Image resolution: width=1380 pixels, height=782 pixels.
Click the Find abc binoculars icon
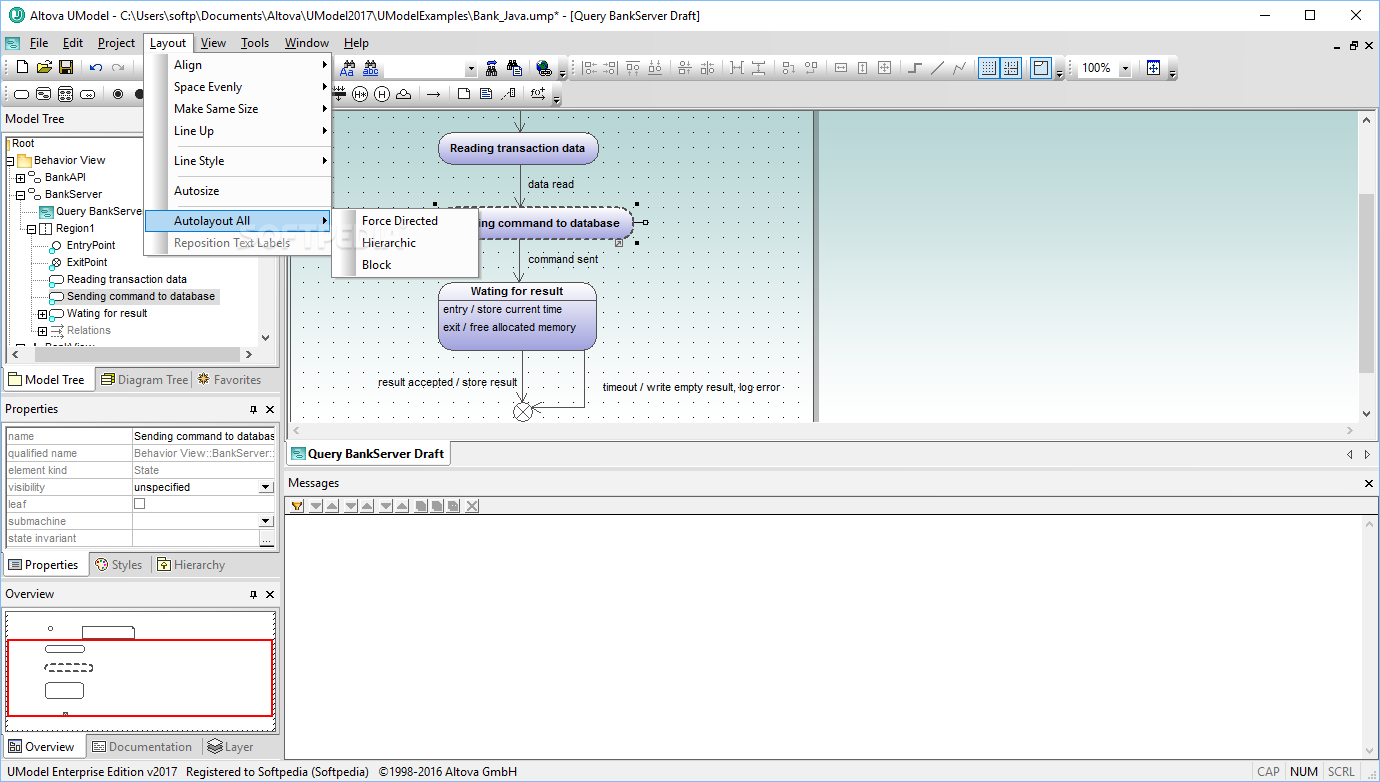pyautogui.click(x=371, y=67)
